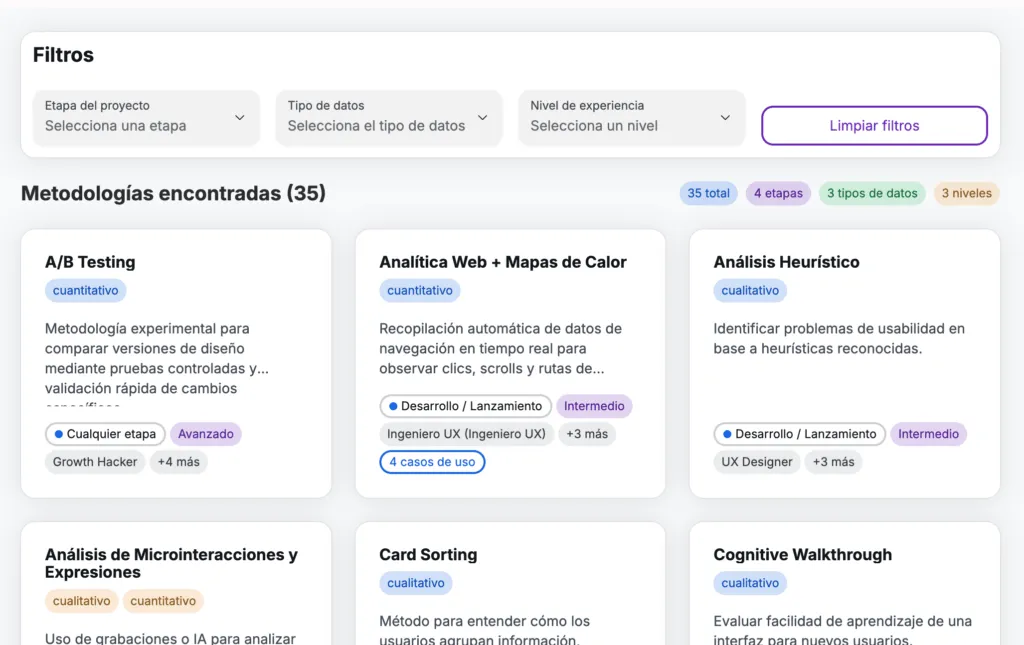Click the 3 niveles badge
The image size is (1024, 645).
pos(966,194)
